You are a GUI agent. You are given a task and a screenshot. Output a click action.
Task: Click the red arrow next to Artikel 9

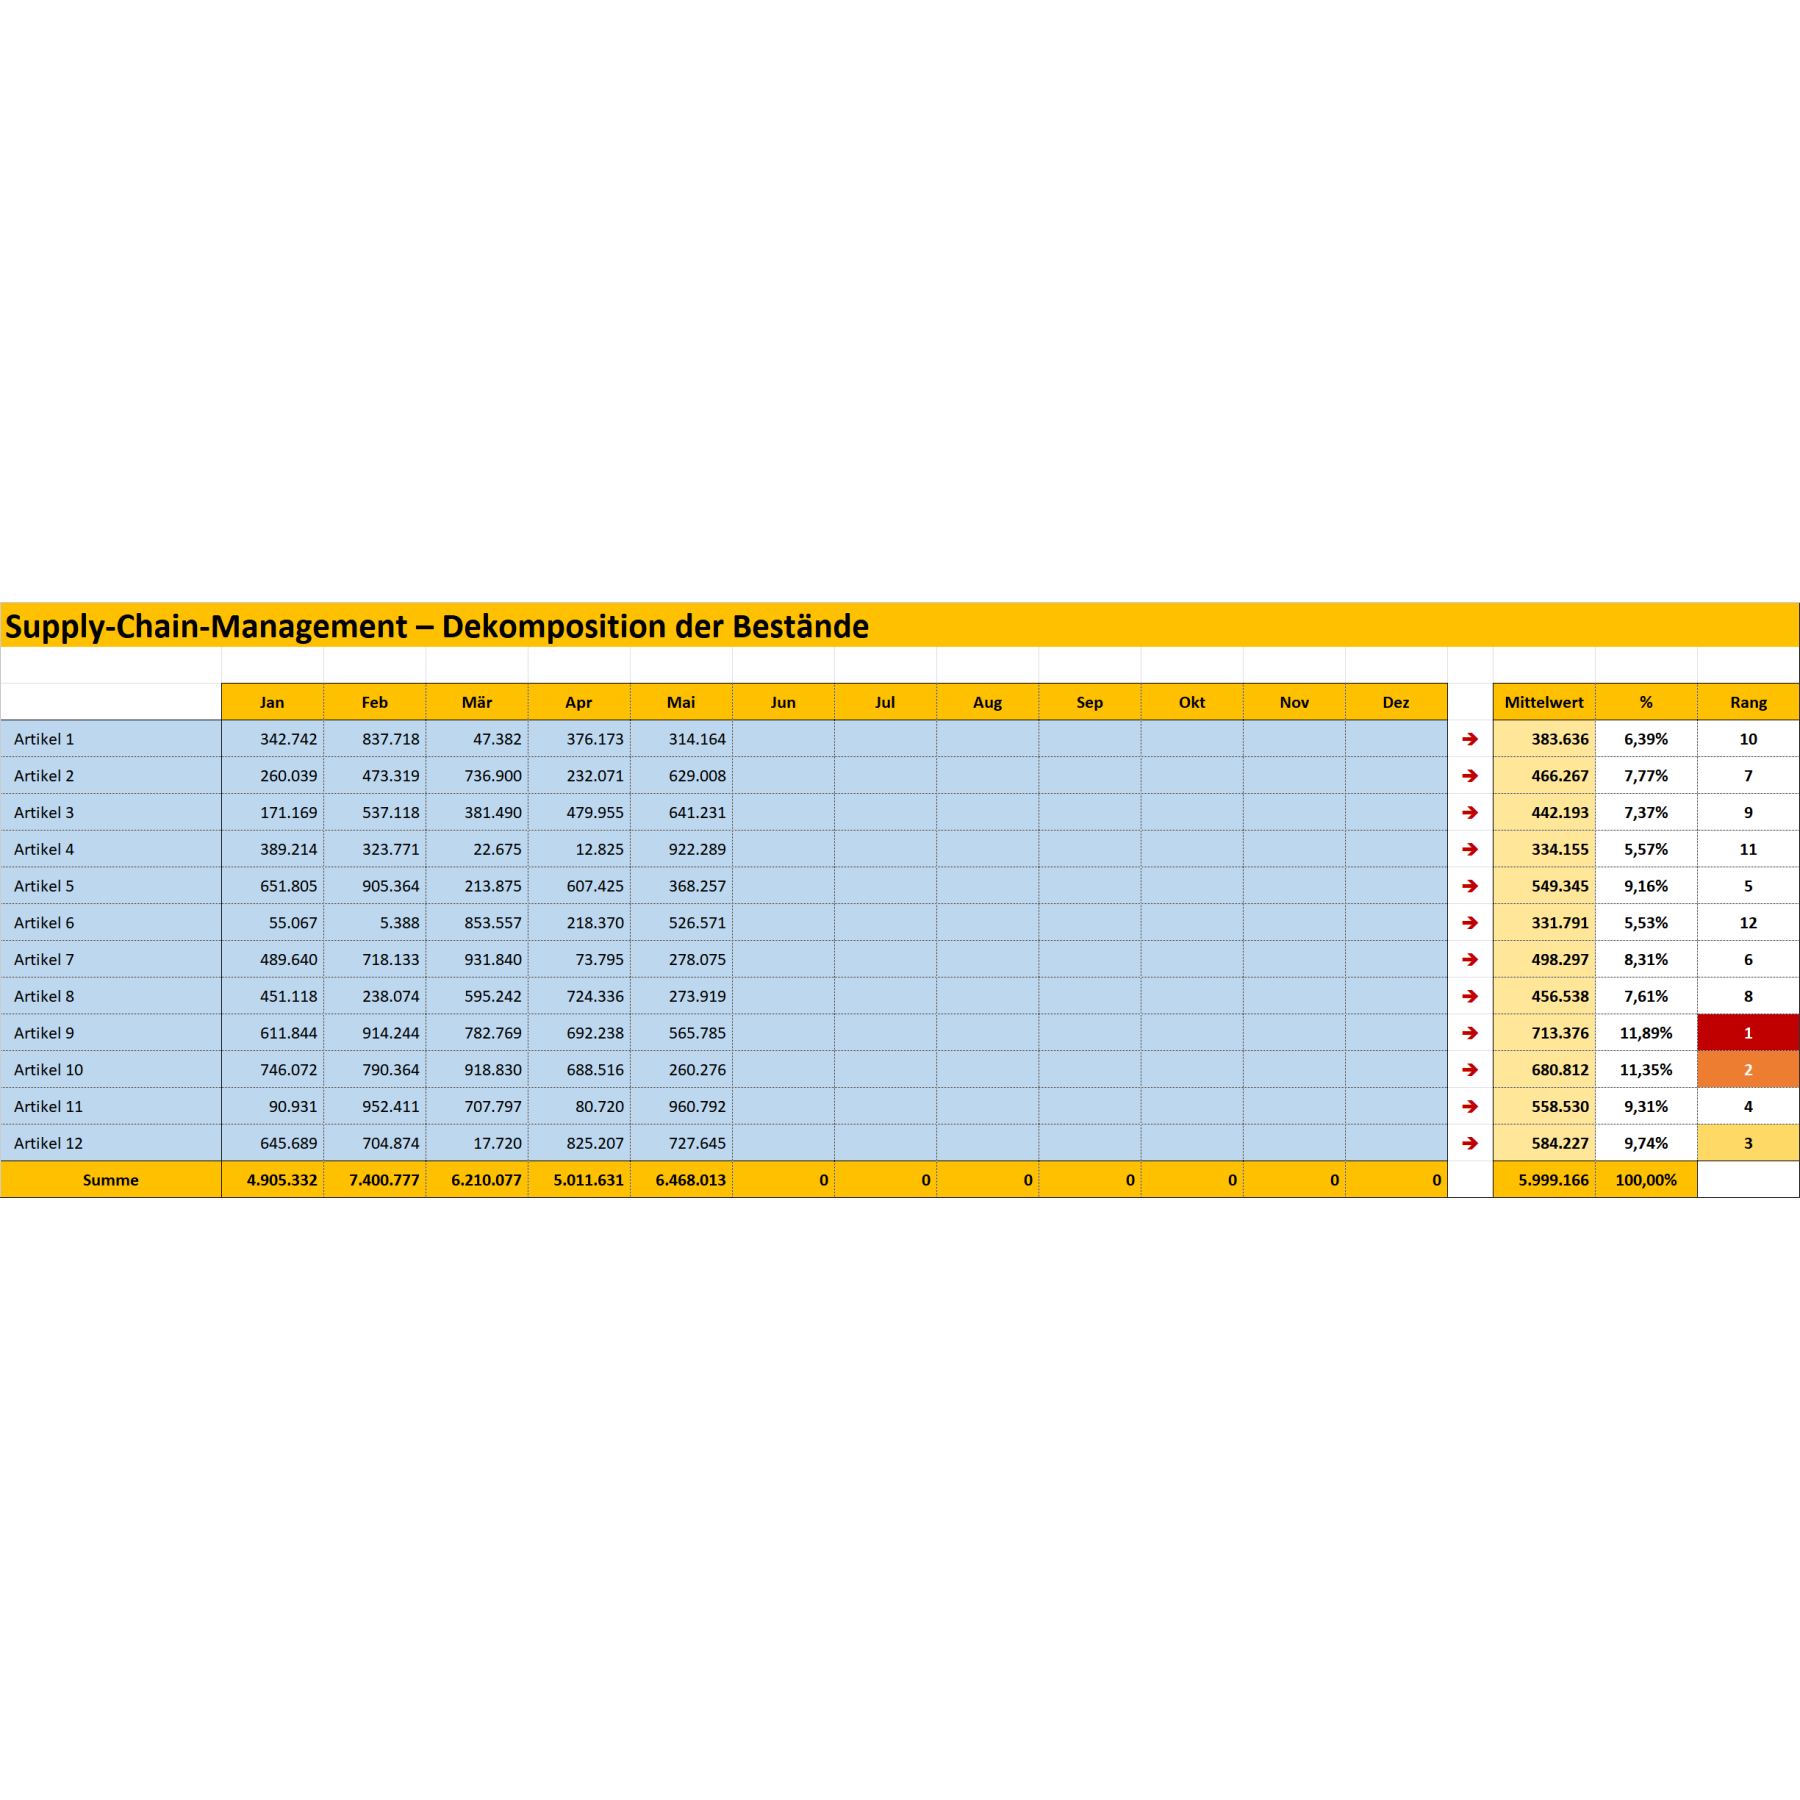pos(1469,1033)
